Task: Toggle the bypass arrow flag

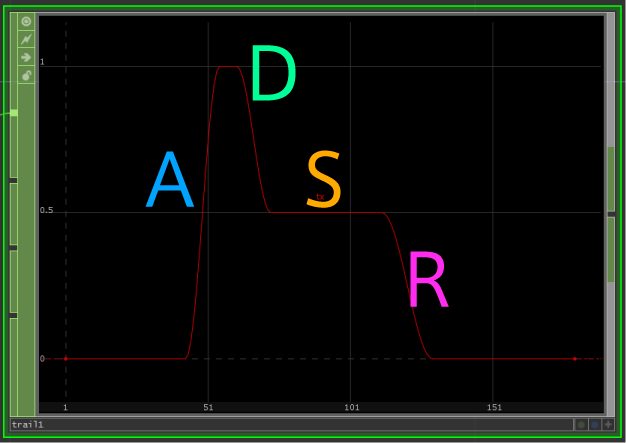Action: (26, 57)
